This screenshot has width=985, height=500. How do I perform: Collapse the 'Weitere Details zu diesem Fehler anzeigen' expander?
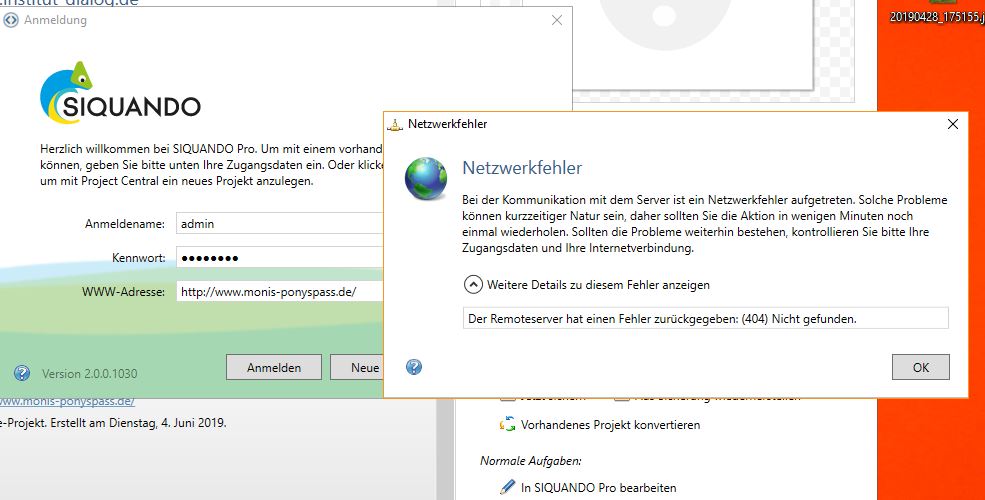[473, 285]
